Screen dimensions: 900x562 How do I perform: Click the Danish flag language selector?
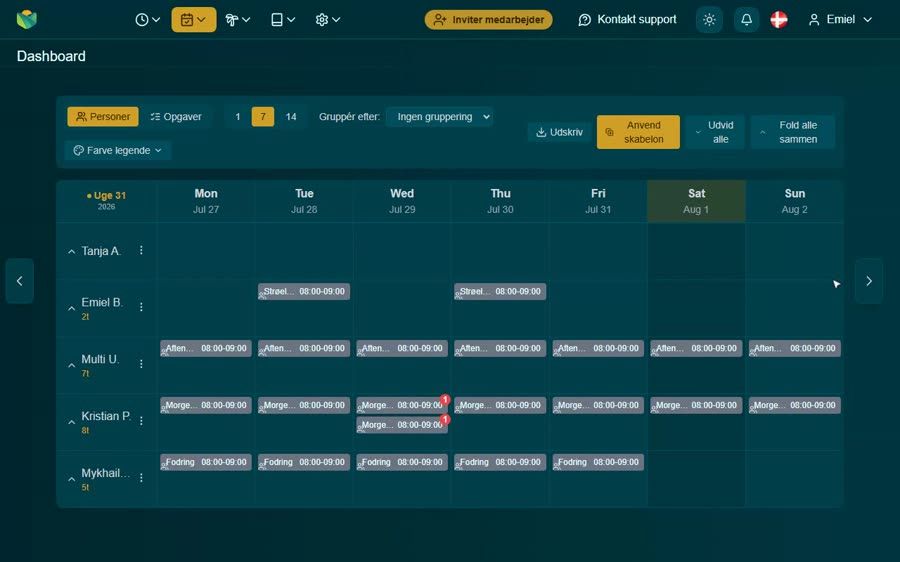pos(778,20)
